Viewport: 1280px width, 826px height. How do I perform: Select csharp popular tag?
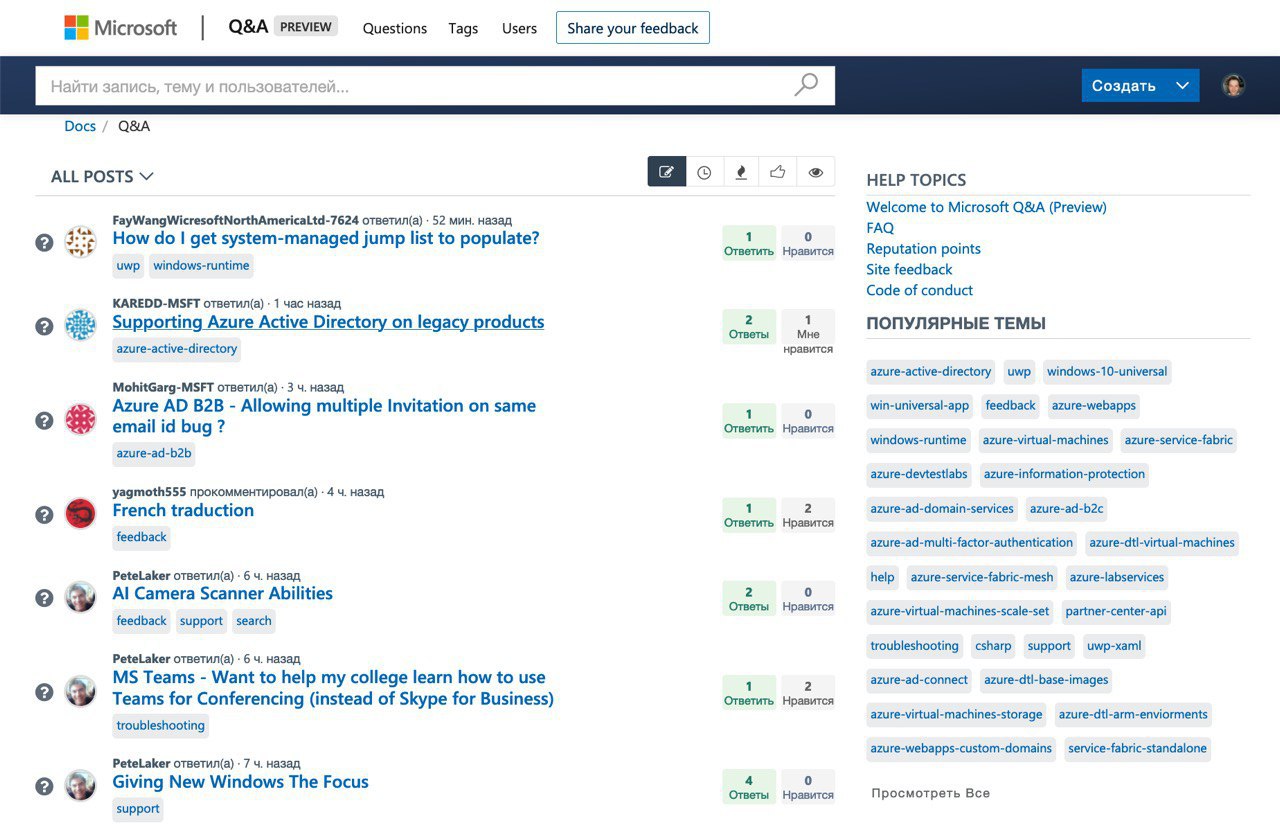click(993, 646)
